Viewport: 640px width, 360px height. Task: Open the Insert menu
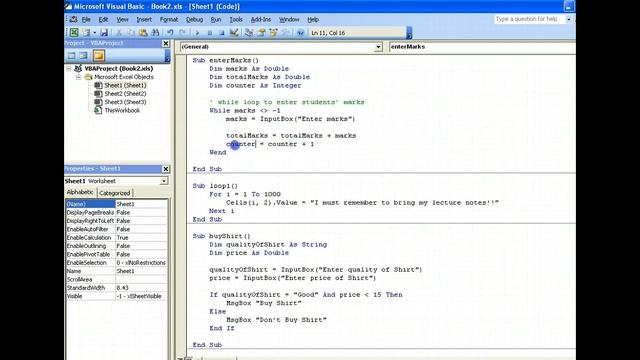144,20
